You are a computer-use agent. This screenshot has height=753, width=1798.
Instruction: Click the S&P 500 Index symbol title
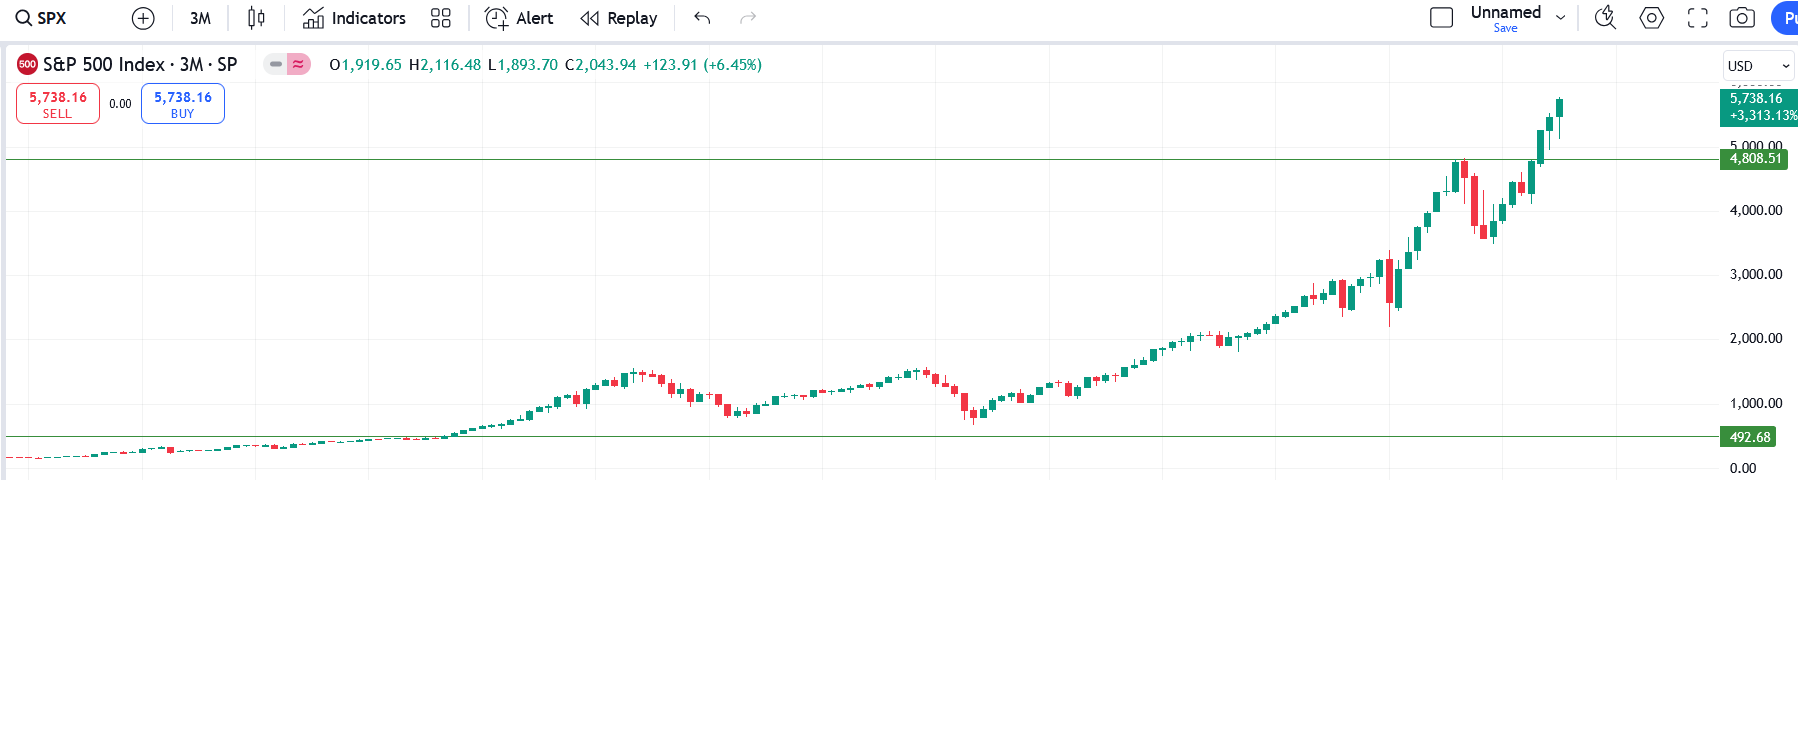[x=140, y=64]
